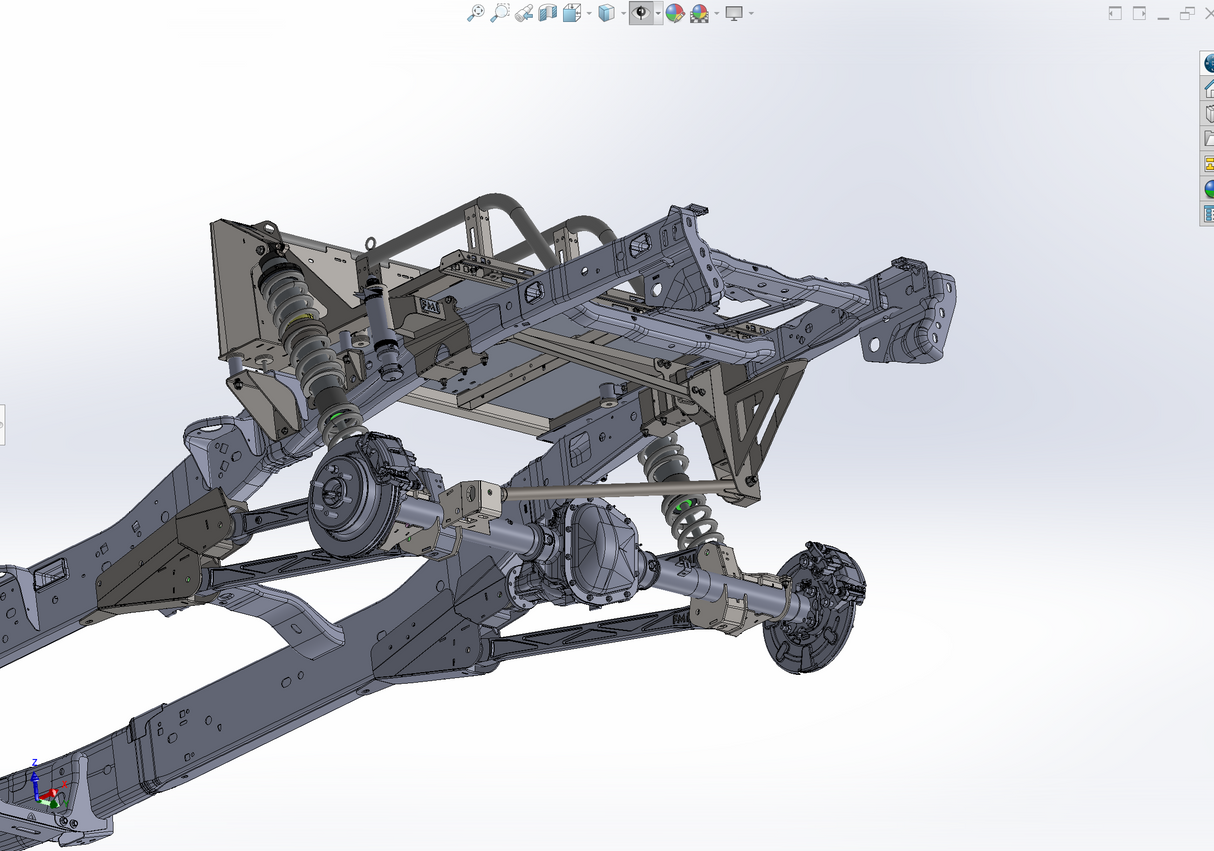
Task: Select the Appearances and Scenes task pane icon
Action: coord(1207,187)
